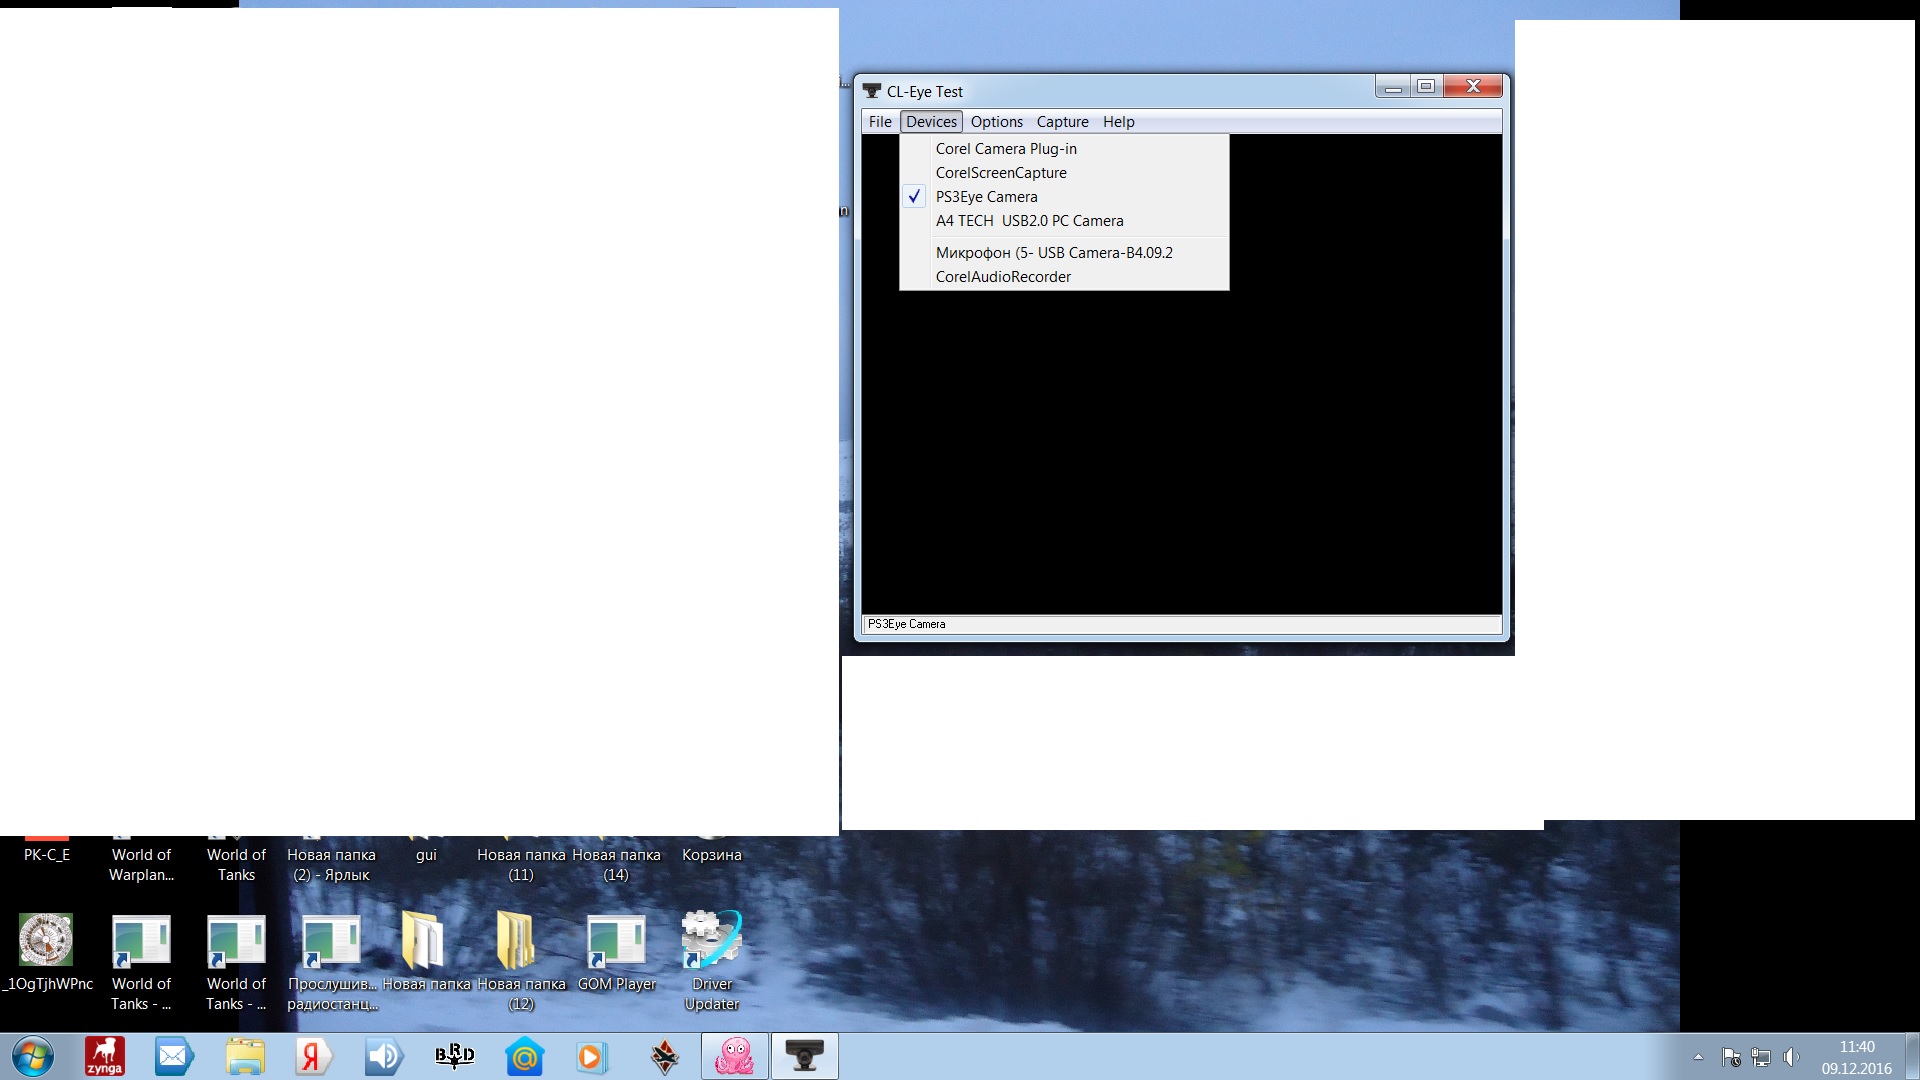Select the GOM Player shortcut

point(617,952)
